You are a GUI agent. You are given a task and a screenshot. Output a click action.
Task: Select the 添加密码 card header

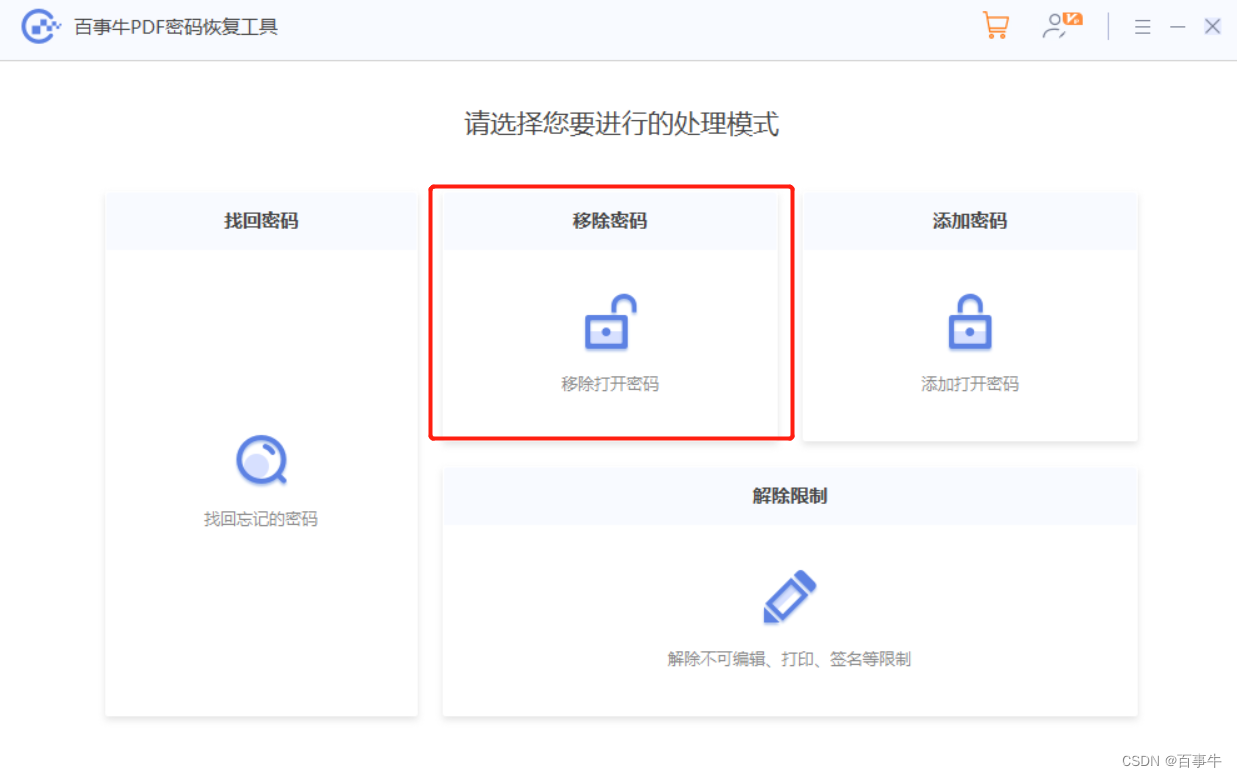pyautogui.click(x=969, y=221)
